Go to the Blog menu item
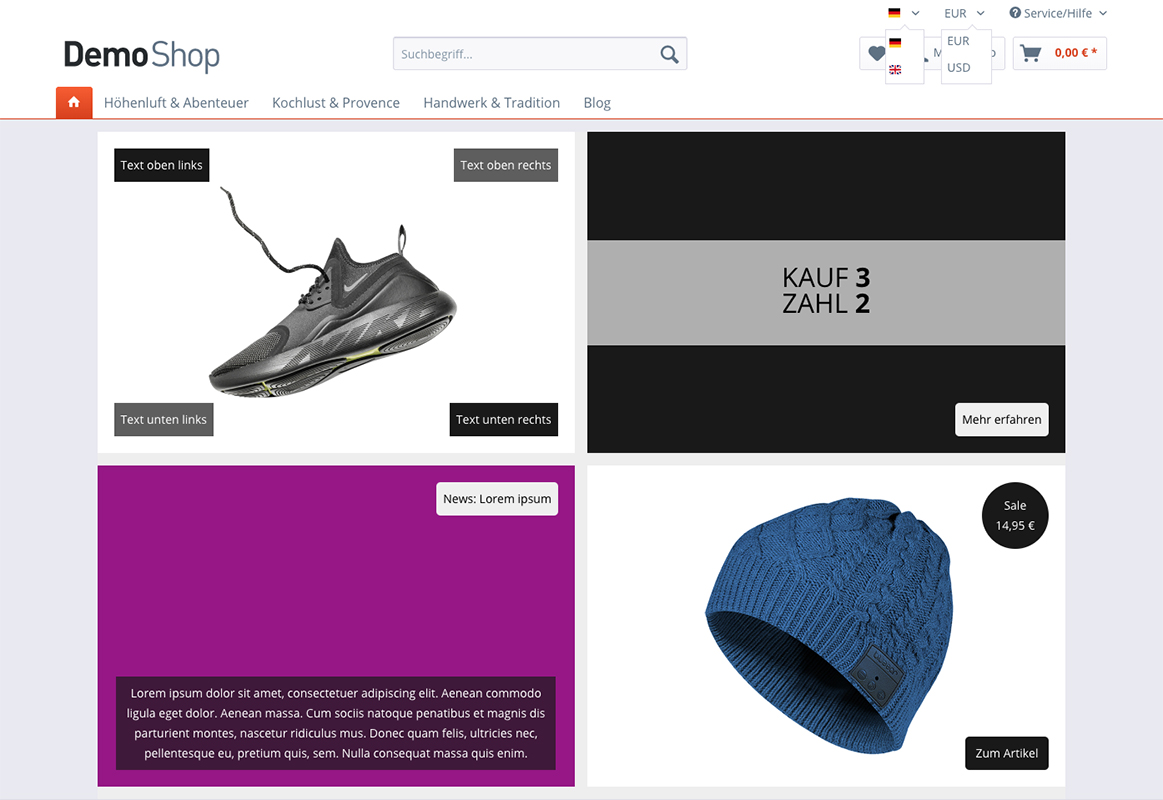Viewport: 1163px width, 800px height. [597, 102]
